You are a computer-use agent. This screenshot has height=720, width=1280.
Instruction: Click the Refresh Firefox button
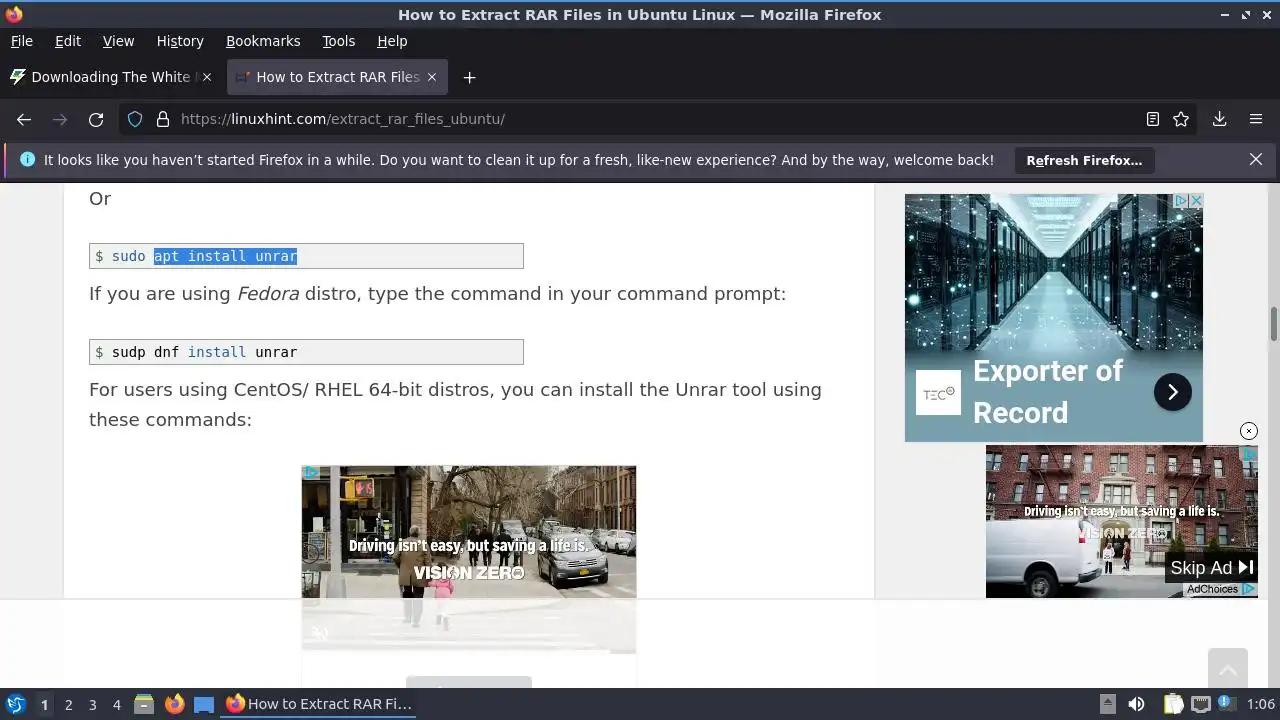[1084, 160]
